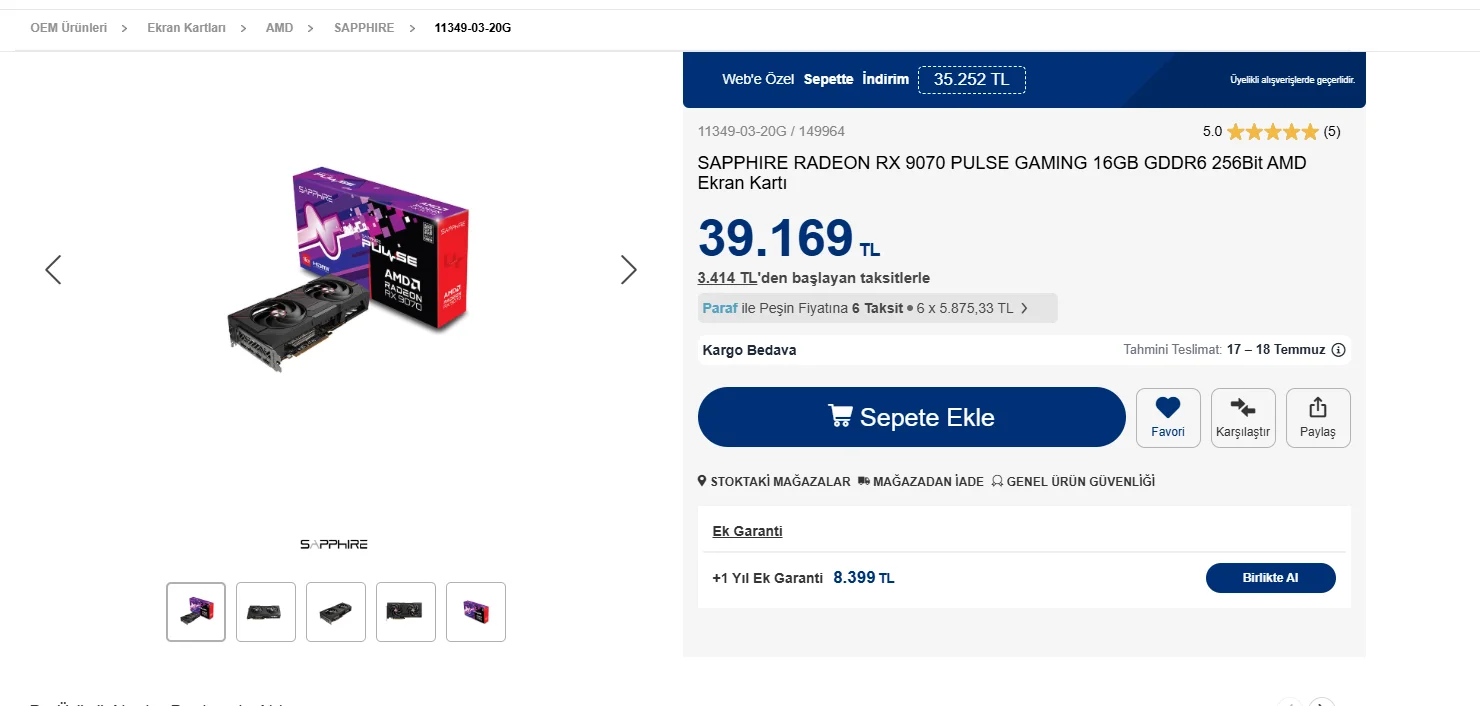1480x706 pixels.
Task: Share product via Paylaş icon
Action: pyautogui.click(x=1318, y=418)
